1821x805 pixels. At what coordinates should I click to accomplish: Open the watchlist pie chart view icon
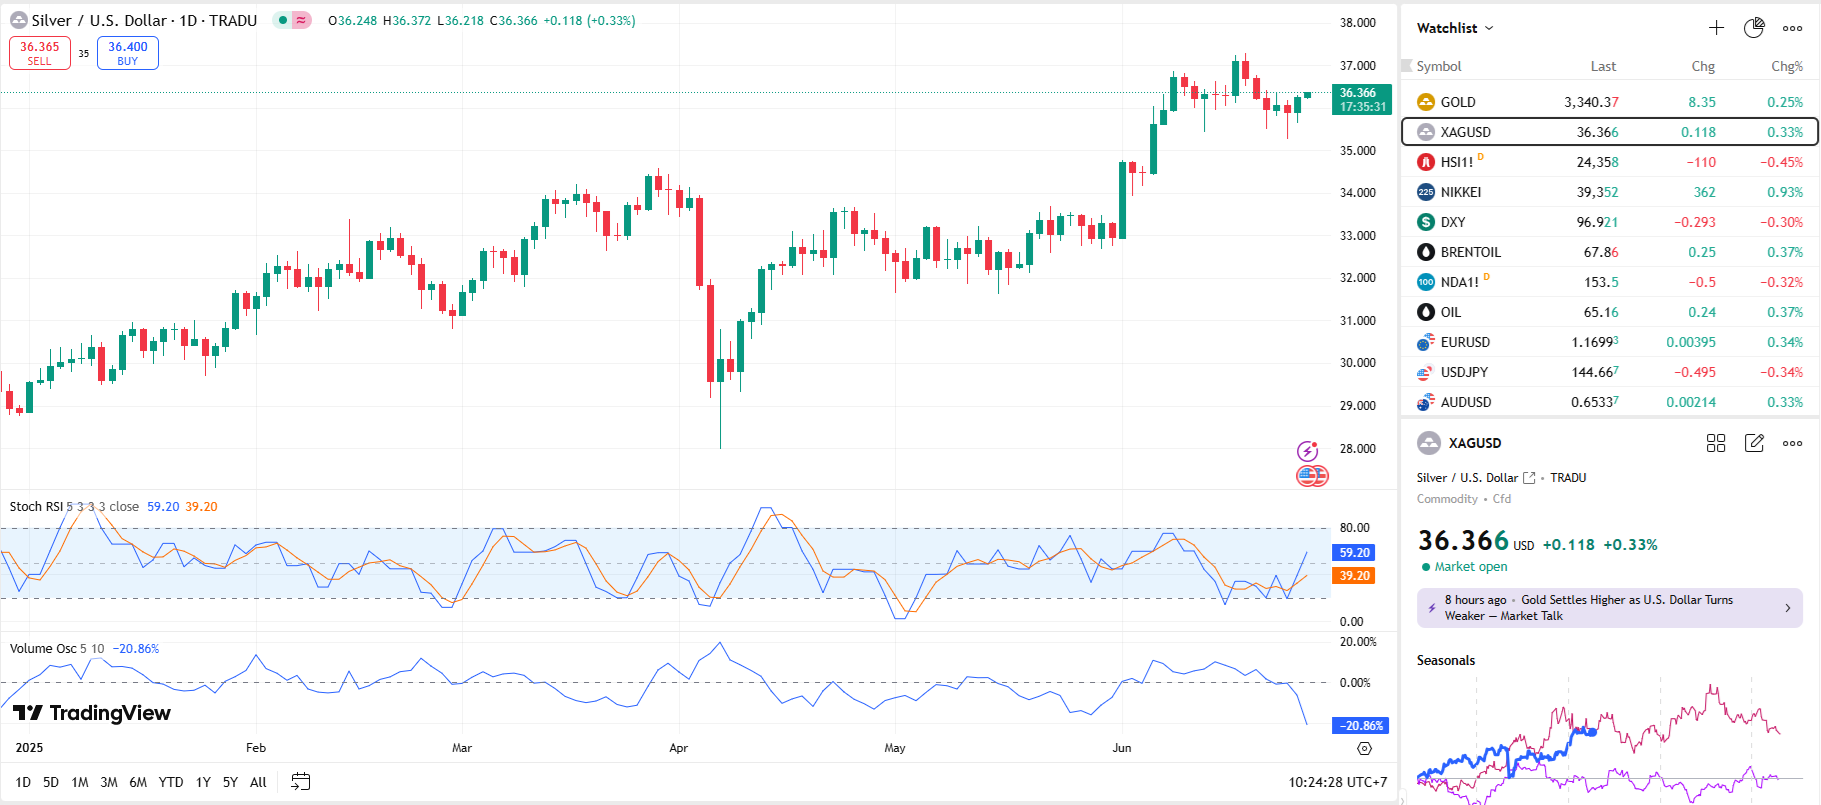coord(1754,28)
